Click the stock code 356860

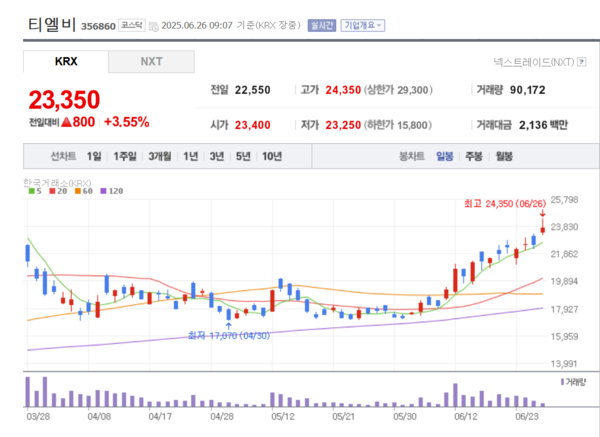pos(98,26)
